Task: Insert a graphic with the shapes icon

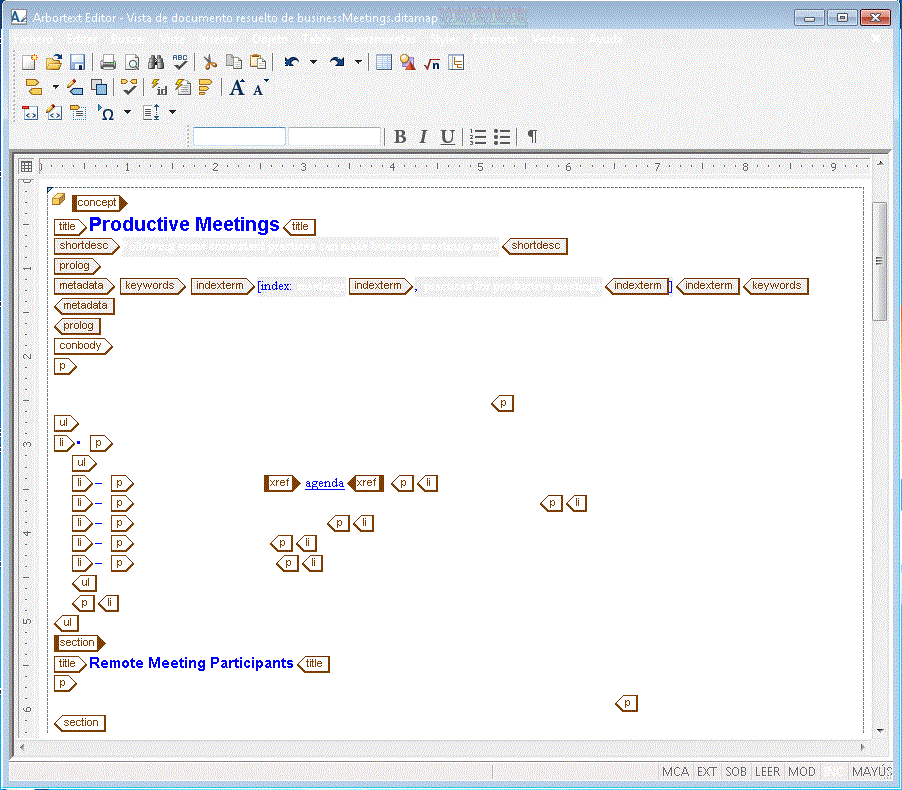Action: (x=407, y=62)
